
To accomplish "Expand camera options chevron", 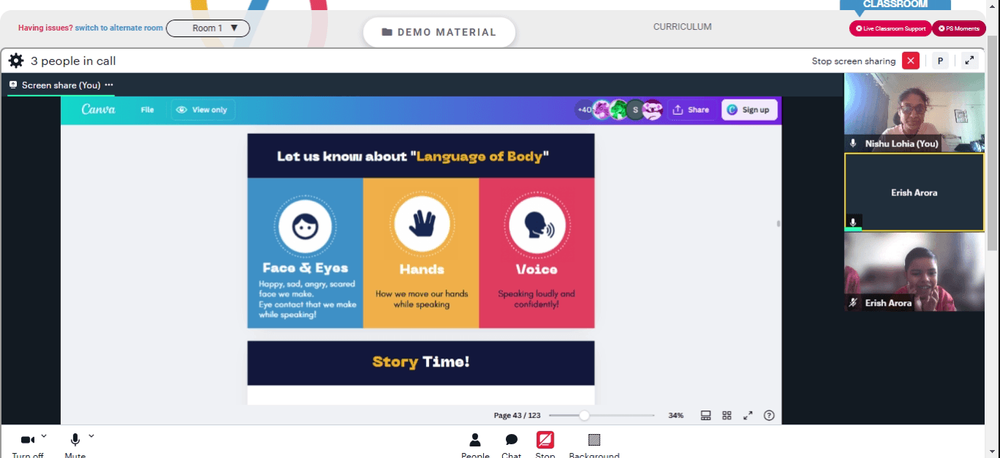I will tap(44, 436).
